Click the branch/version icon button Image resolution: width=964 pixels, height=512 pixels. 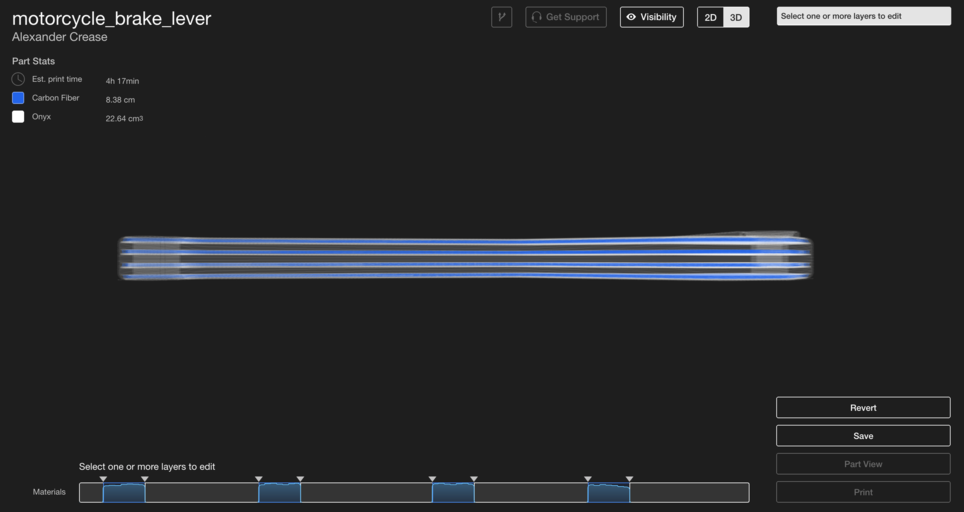click(x=502, y=17)
